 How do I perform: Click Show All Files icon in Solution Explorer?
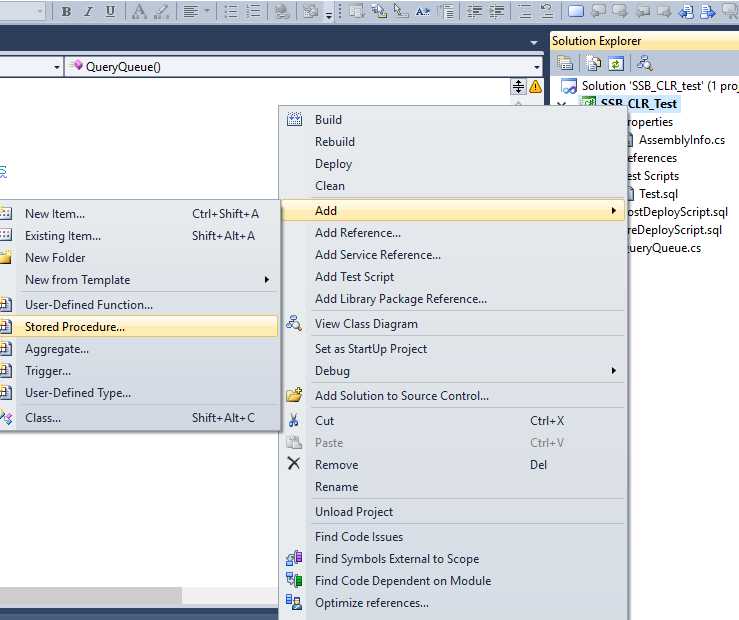pyautogui.click(x=594, y=63)
